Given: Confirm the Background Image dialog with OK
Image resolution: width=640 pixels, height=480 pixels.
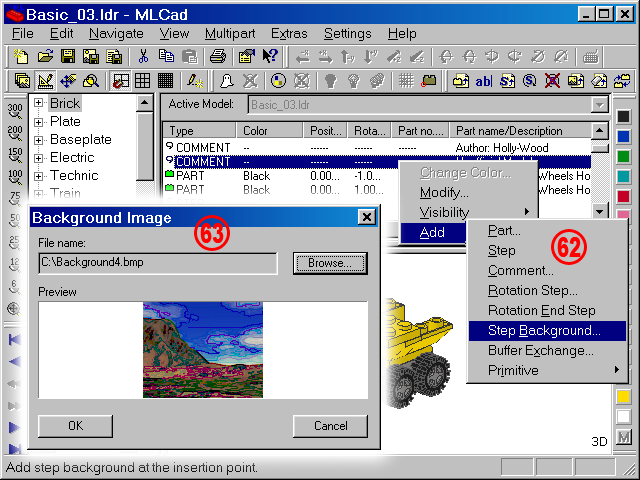Looking at the screenshot, I should pyautogui.click(x=76, y=426).
